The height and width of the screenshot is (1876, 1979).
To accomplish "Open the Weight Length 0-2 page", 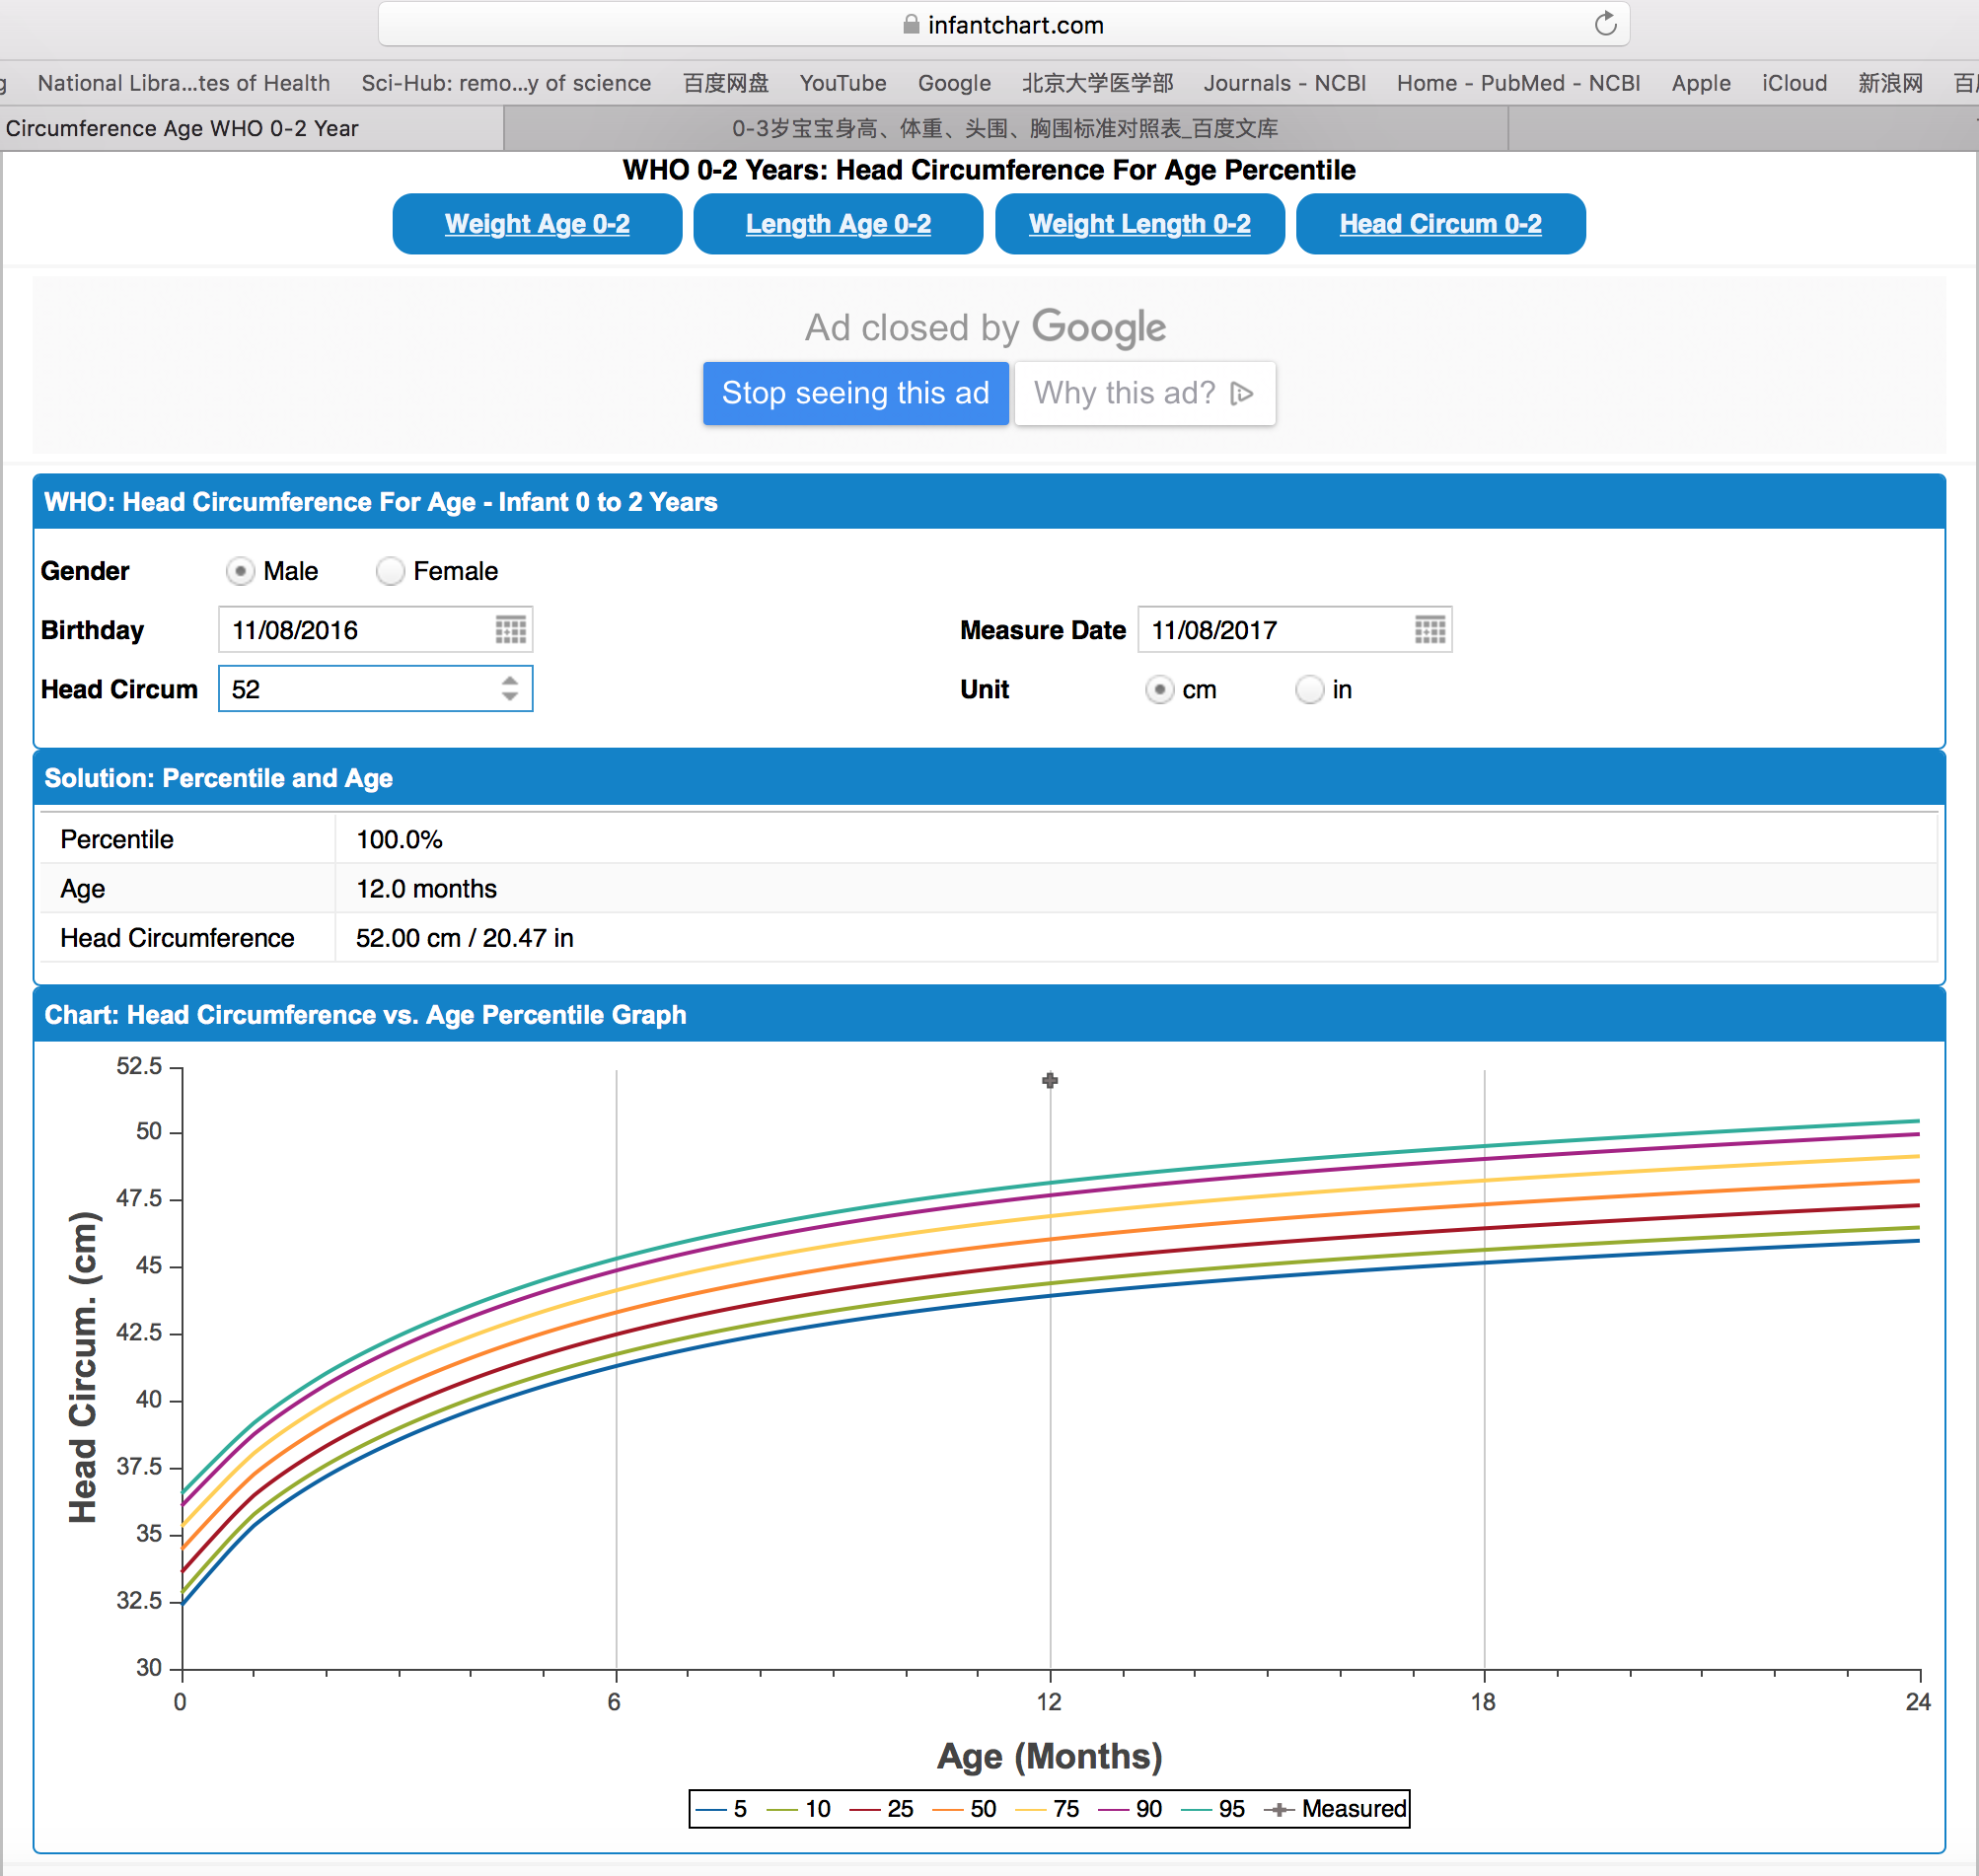I will [1140, 224].
